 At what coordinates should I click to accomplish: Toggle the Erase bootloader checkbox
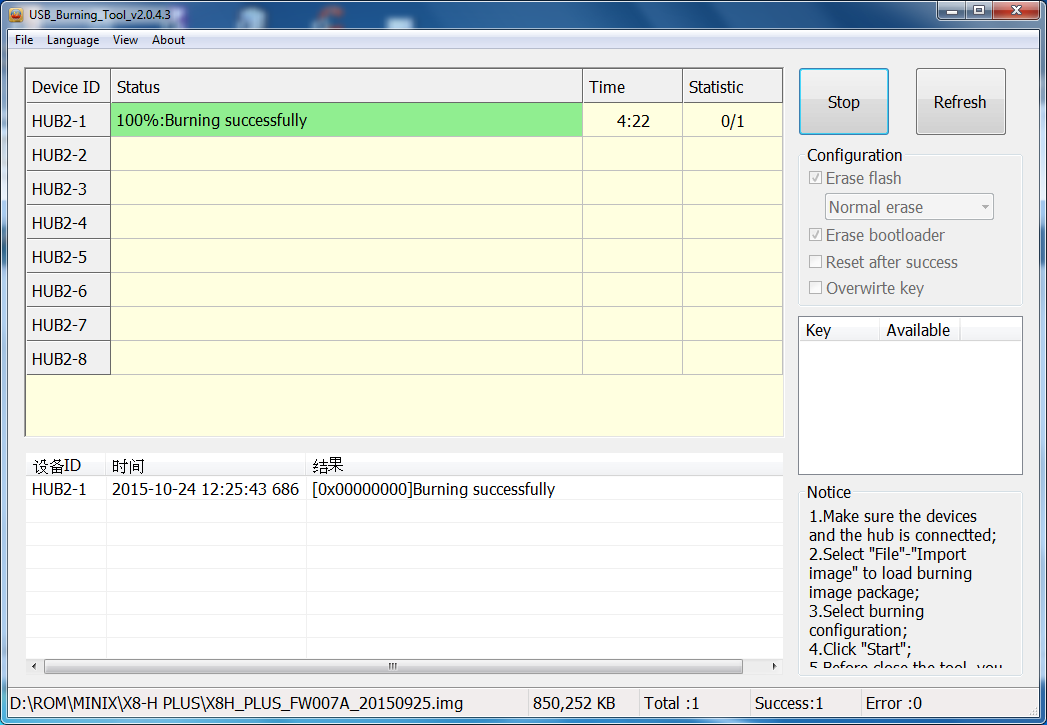tap(816, 235)
